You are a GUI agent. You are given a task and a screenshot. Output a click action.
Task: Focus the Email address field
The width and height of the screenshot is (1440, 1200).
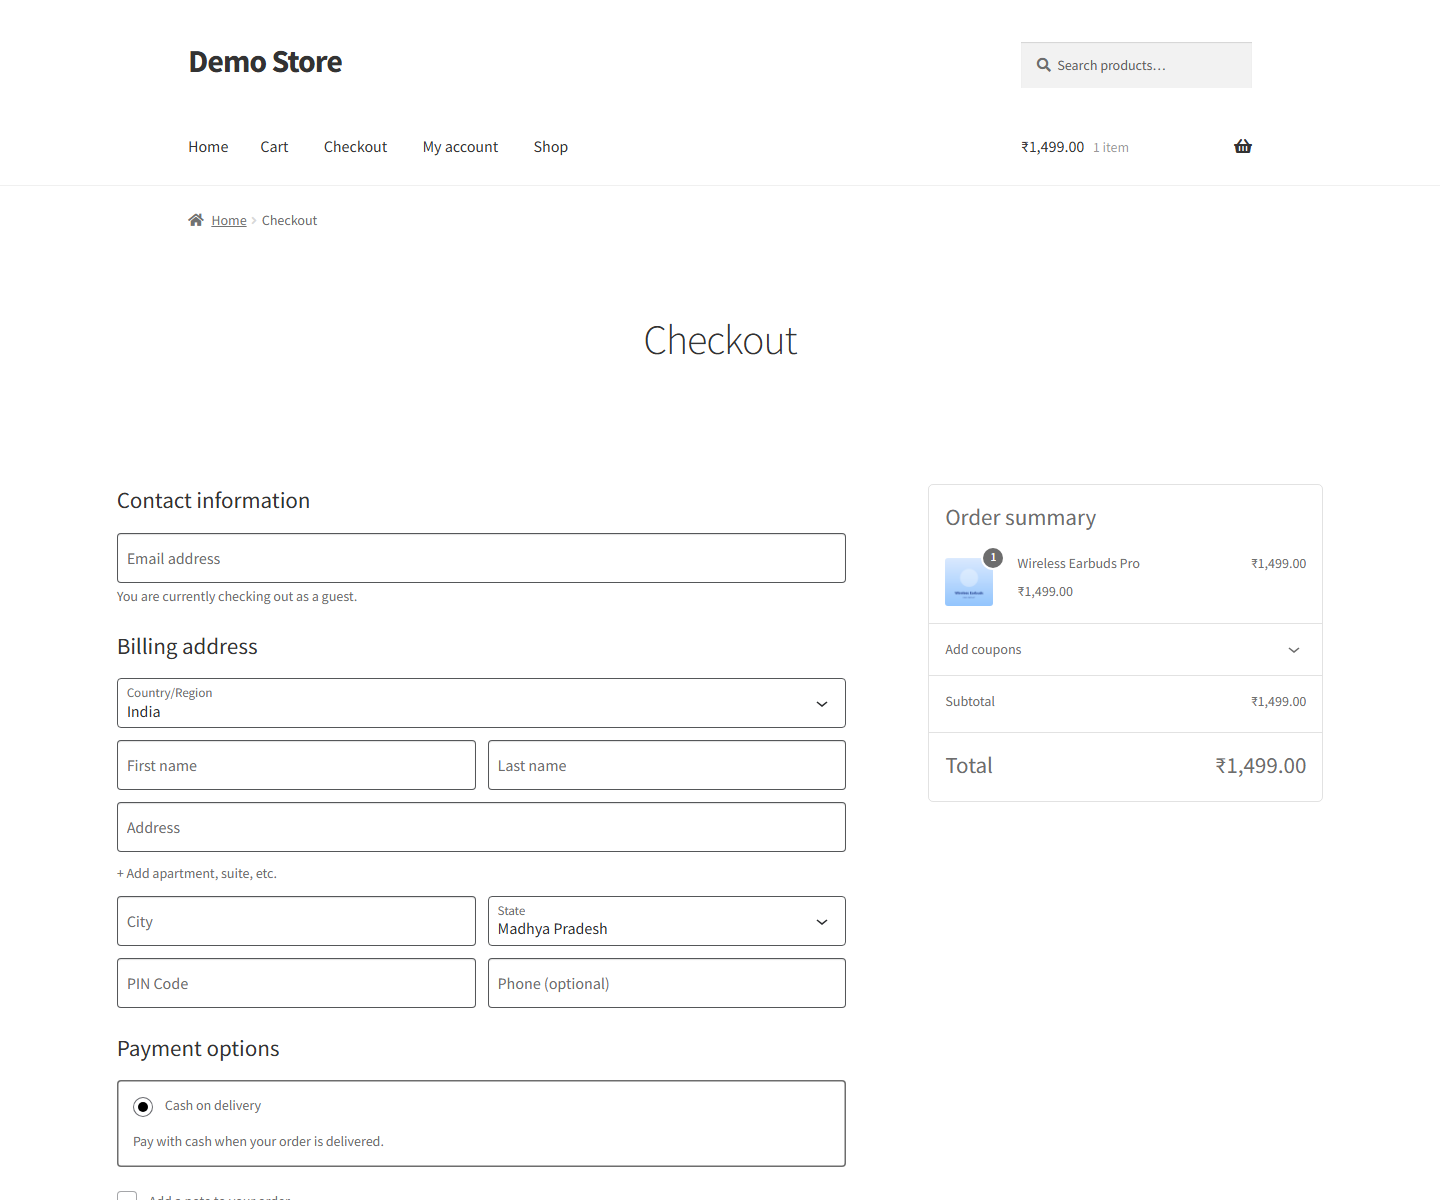click(x=481, y=558)
